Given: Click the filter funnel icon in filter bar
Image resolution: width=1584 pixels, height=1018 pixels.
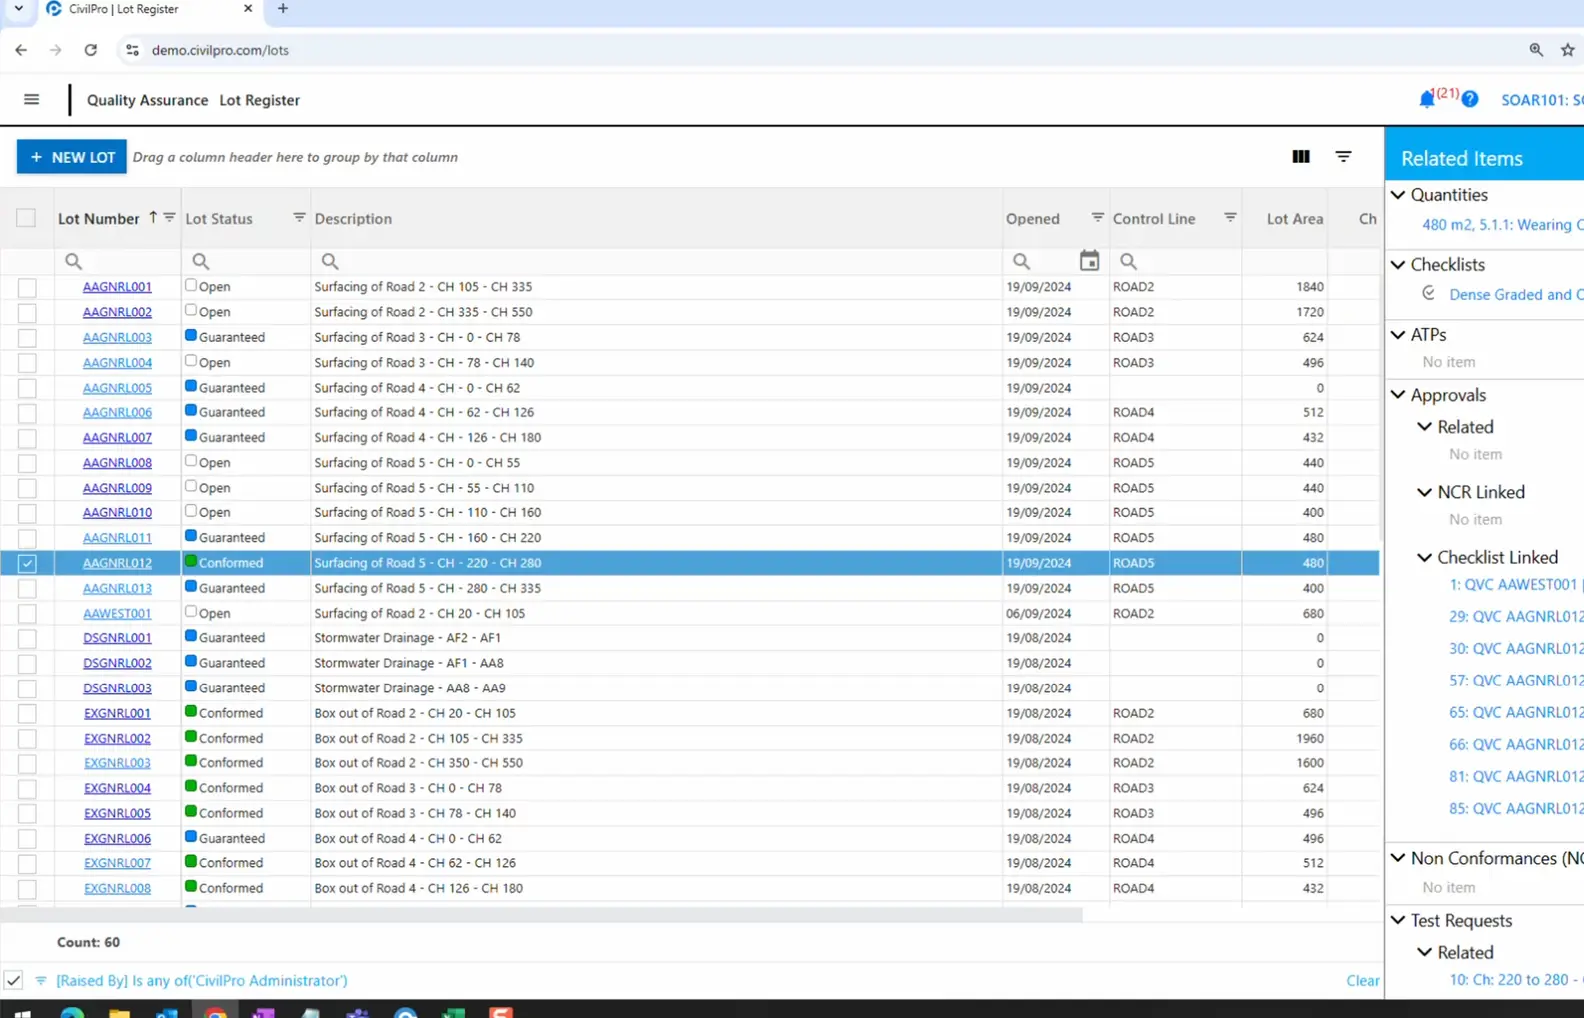Looking at the screenshot, I should tap(41, 981).
